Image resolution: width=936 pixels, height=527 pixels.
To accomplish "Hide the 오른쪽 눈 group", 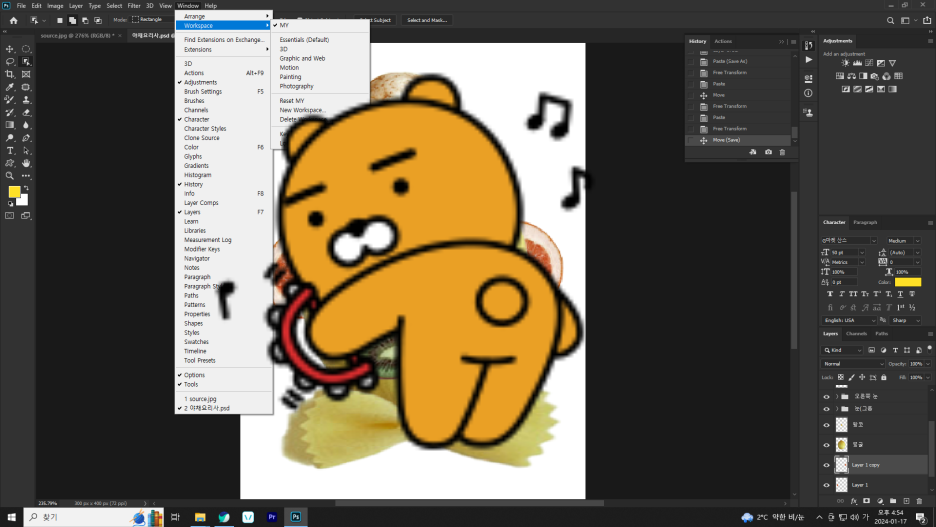I will (827, 396).
